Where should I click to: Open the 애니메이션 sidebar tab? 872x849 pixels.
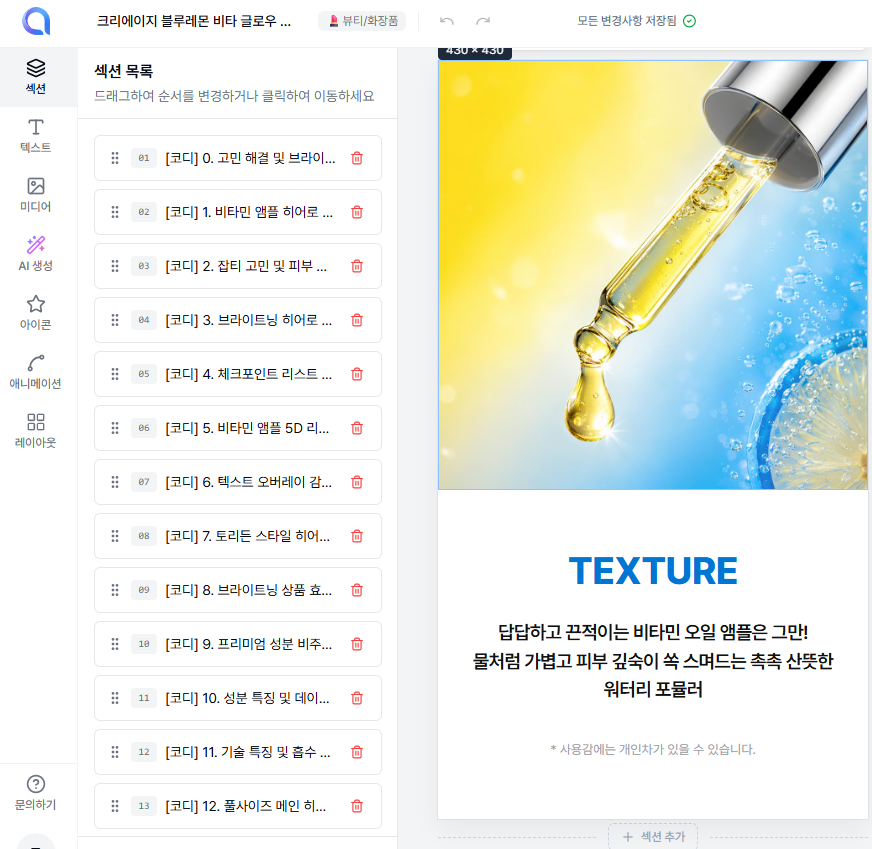point(36,371)
